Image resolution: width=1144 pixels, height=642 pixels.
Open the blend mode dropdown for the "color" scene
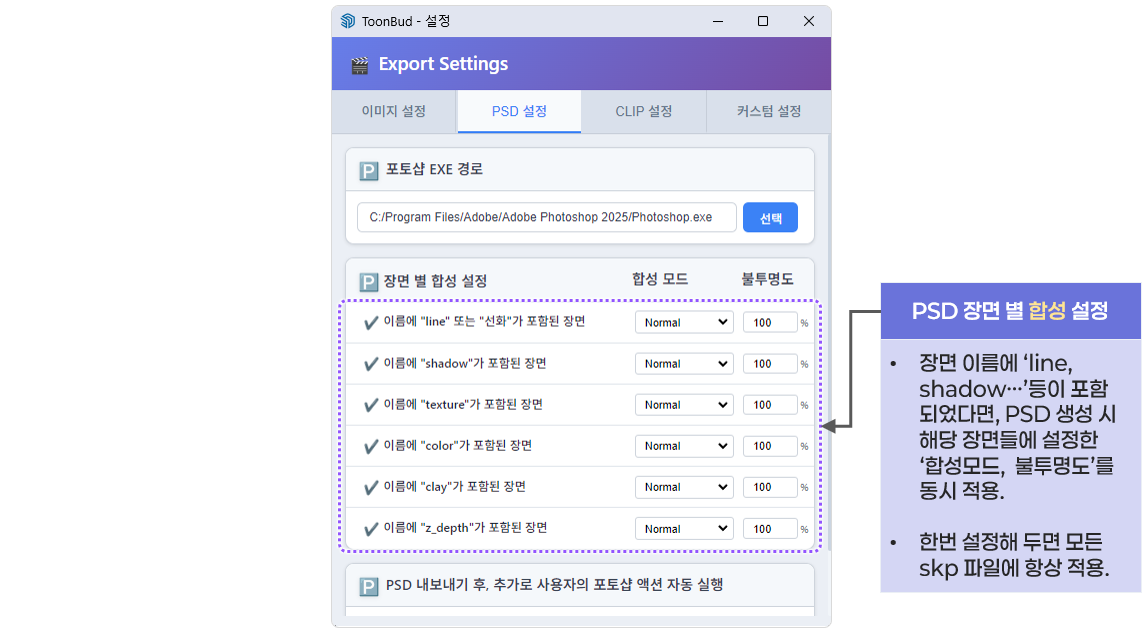684,446
